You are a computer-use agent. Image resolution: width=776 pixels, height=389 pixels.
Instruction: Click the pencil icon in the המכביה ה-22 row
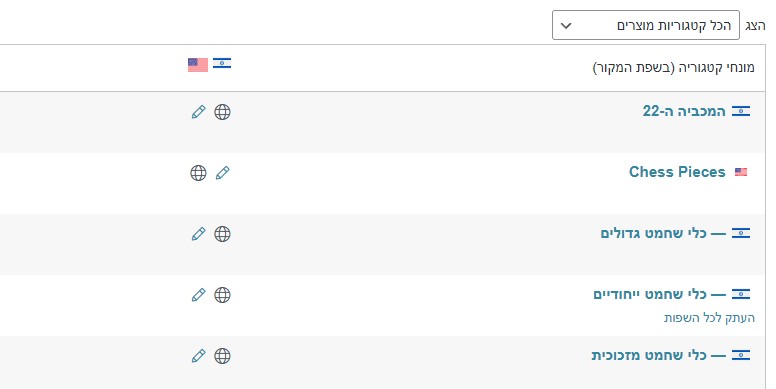(x=198, y=112)
